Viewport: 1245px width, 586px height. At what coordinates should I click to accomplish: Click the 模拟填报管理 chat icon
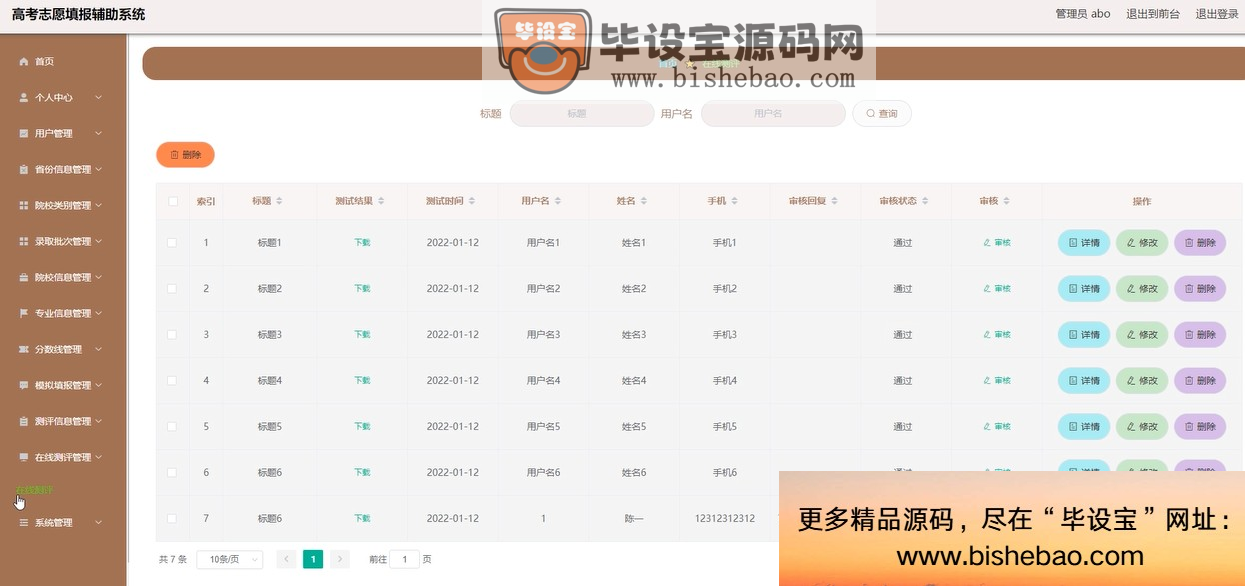click(24, 386)
